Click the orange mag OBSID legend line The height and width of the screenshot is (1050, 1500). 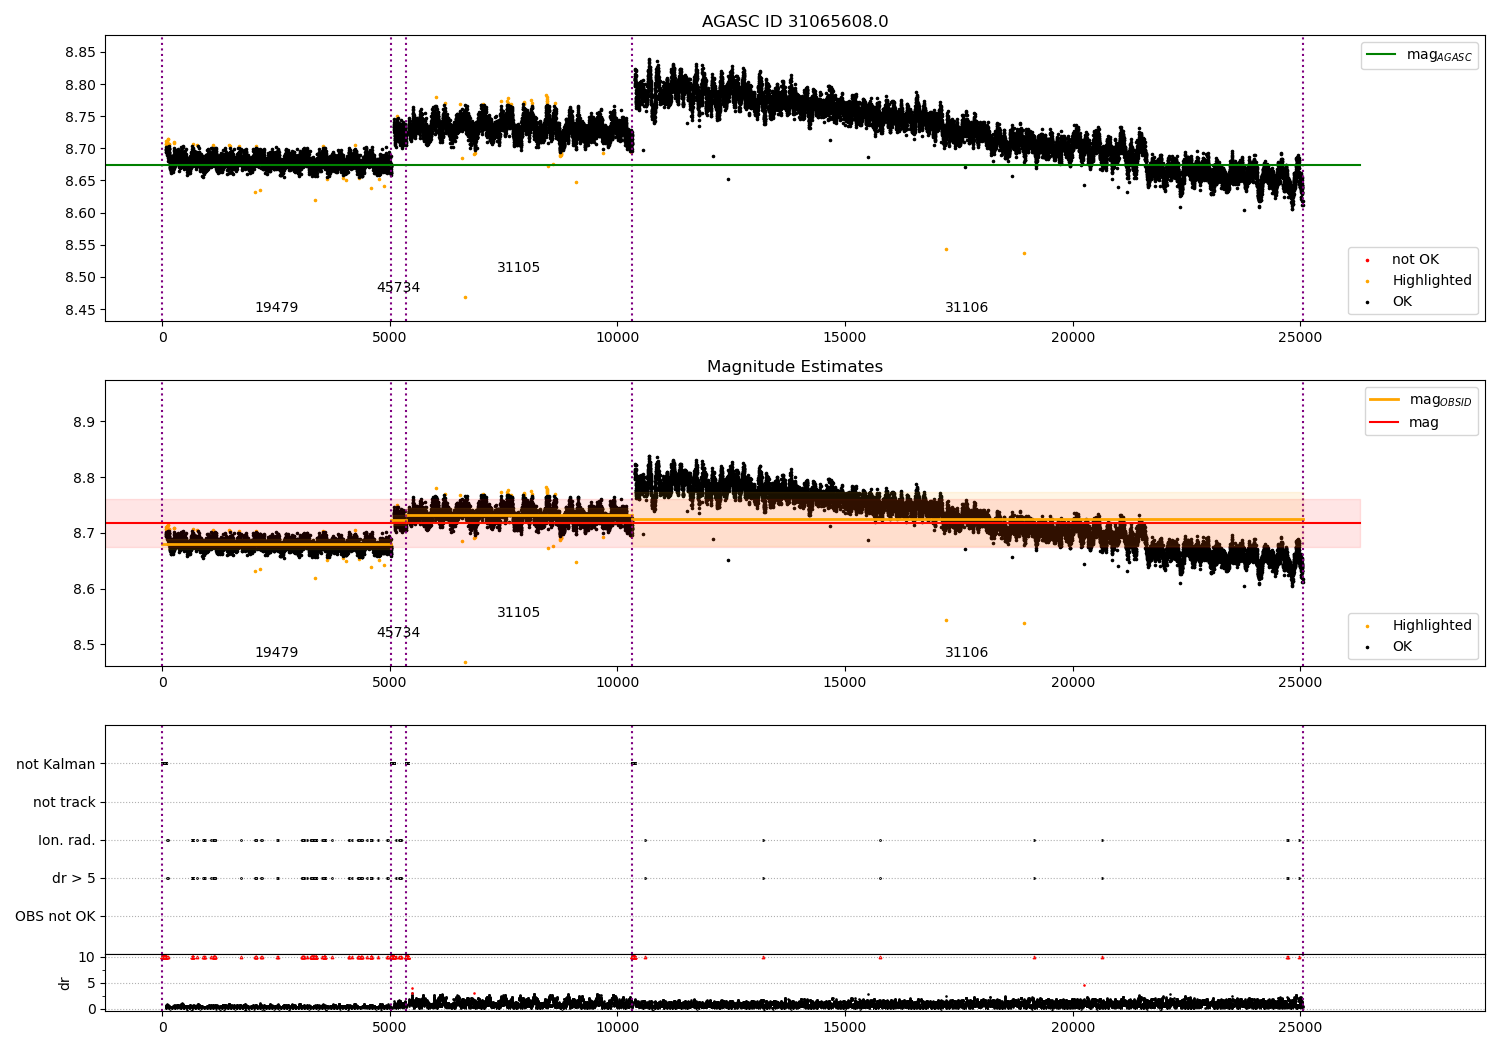[x=1385, y=400]
